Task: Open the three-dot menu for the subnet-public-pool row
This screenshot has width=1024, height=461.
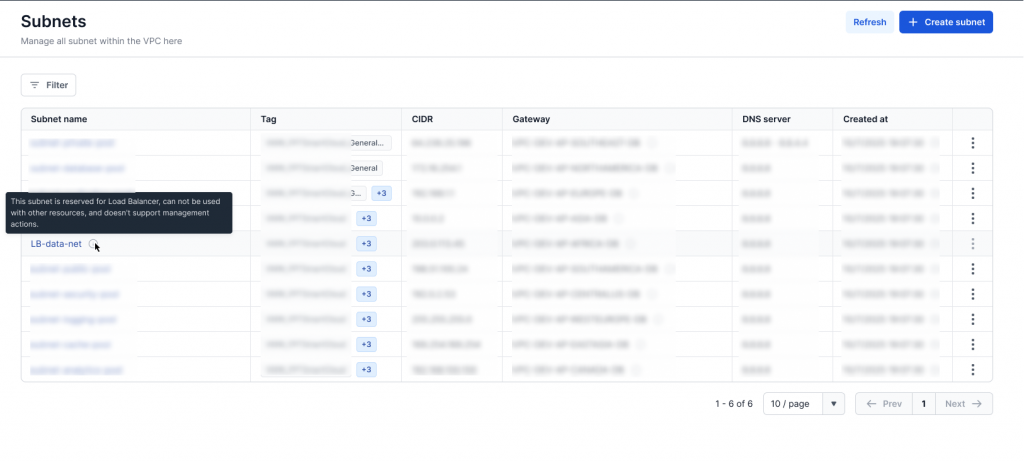Action: [x=972, y=269]
